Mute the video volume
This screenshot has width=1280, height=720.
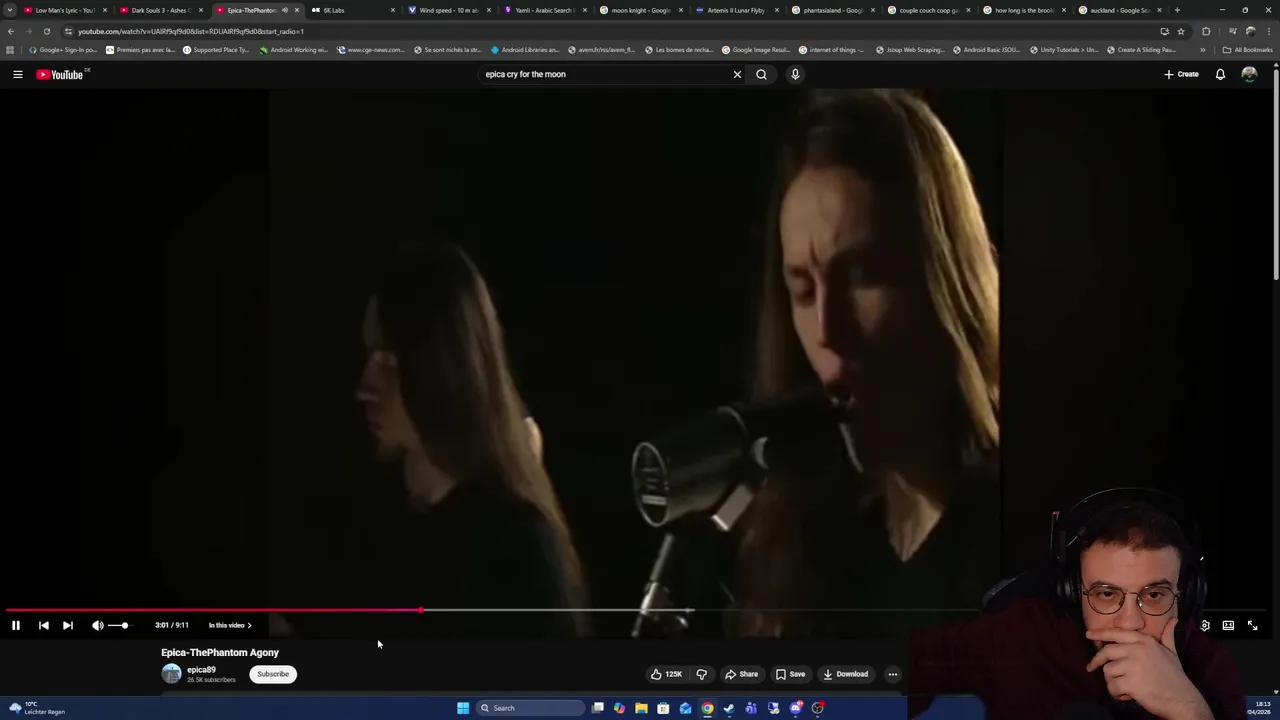tap(98, 625)
